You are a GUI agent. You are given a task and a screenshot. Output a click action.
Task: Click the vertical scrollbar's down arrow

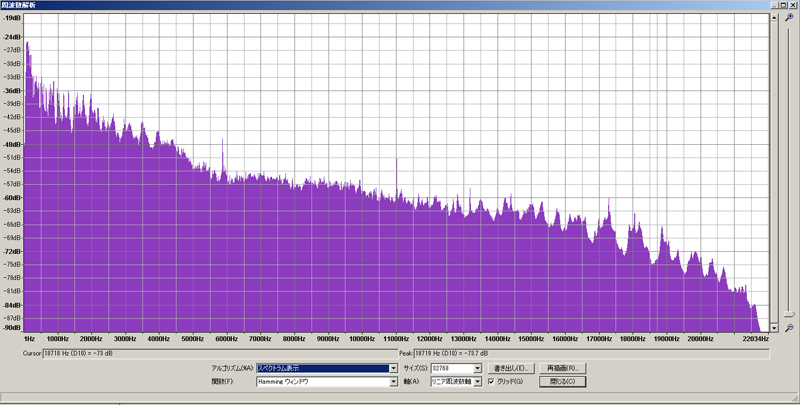point(773,328)
